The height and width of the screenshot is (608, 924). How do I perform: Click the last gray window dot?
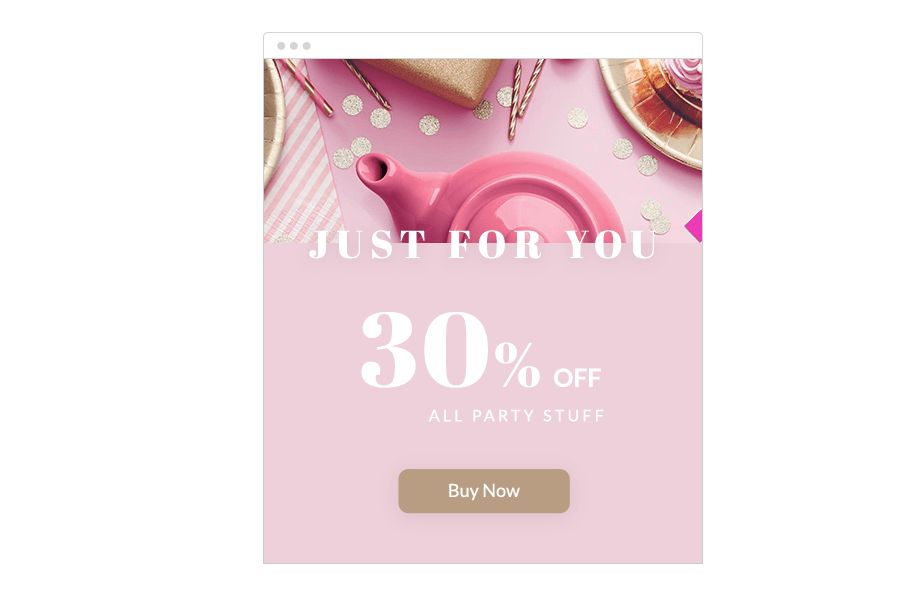pos(306,46)
